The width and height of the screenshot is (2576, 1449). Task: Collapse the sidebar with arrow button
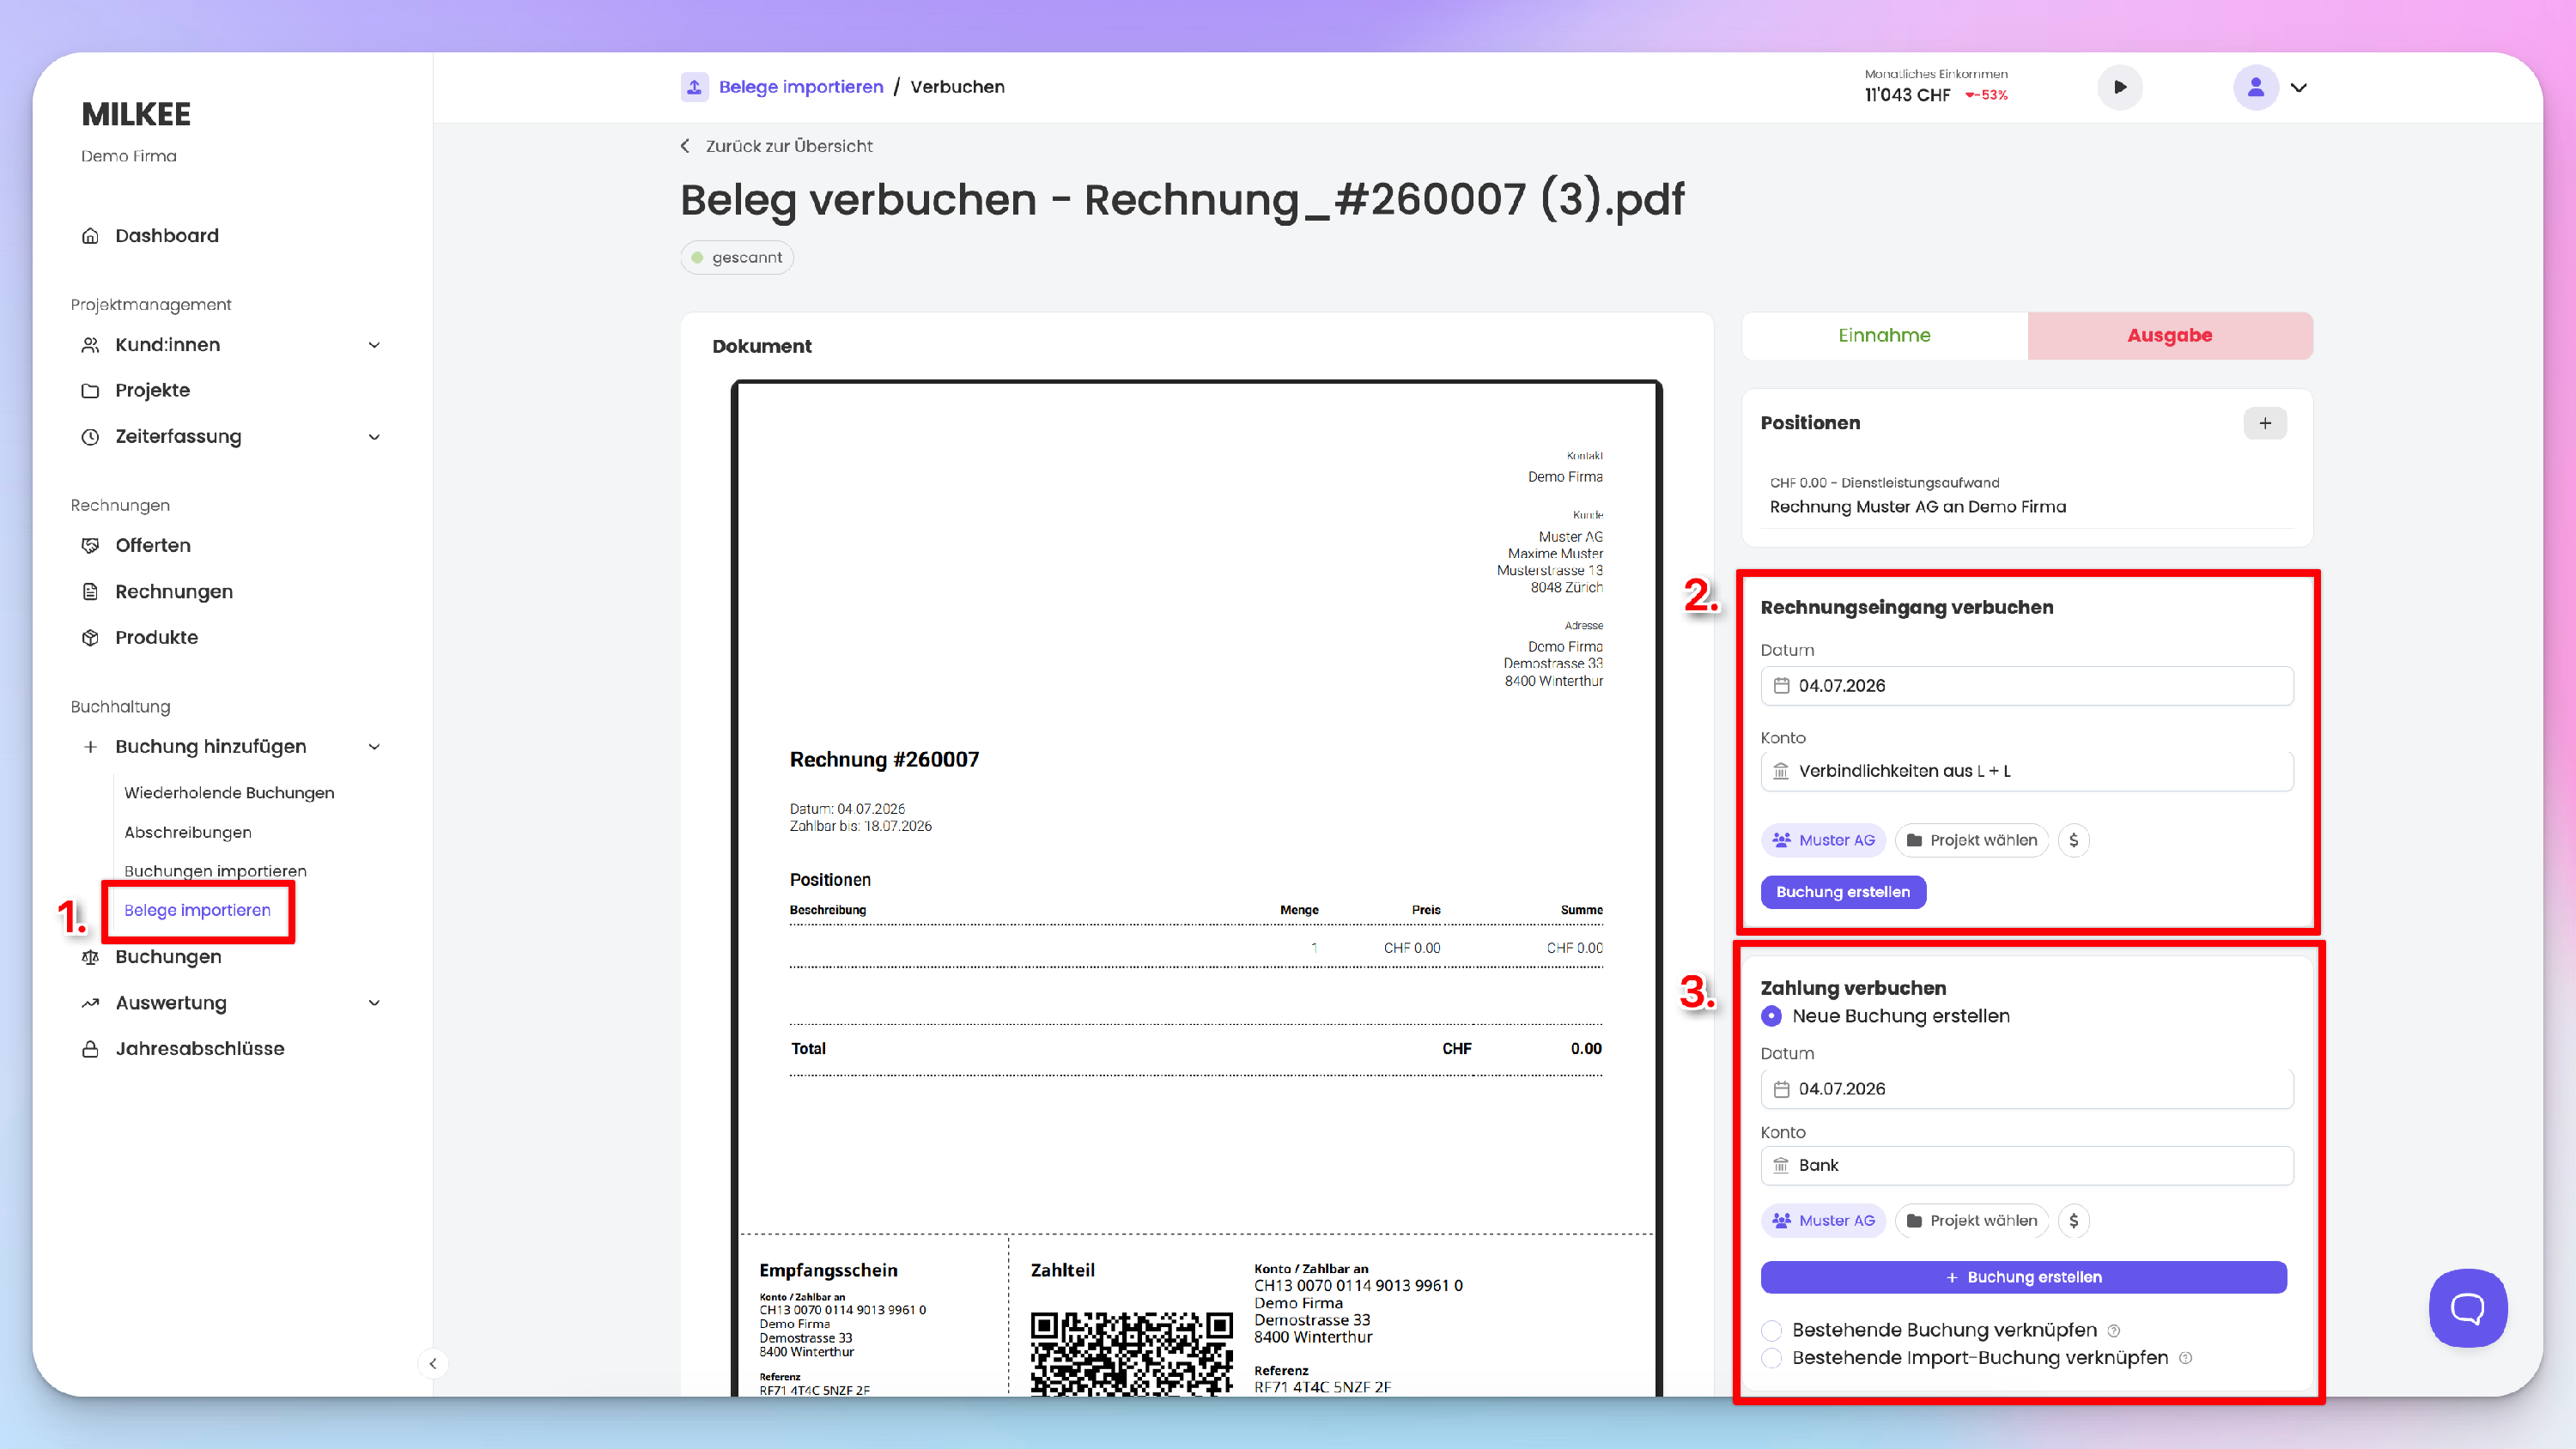(432, 1363)
